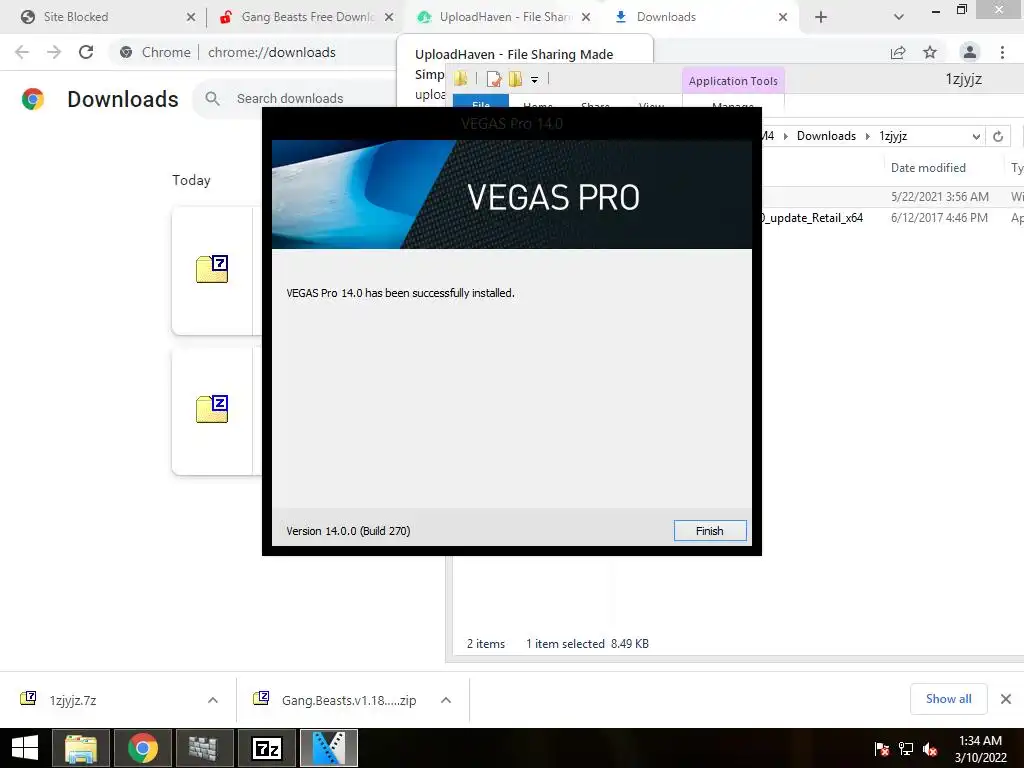The image size is (1024, 768).
Task: Open File Explorer from the taskbar
Action: pos(81,748)
